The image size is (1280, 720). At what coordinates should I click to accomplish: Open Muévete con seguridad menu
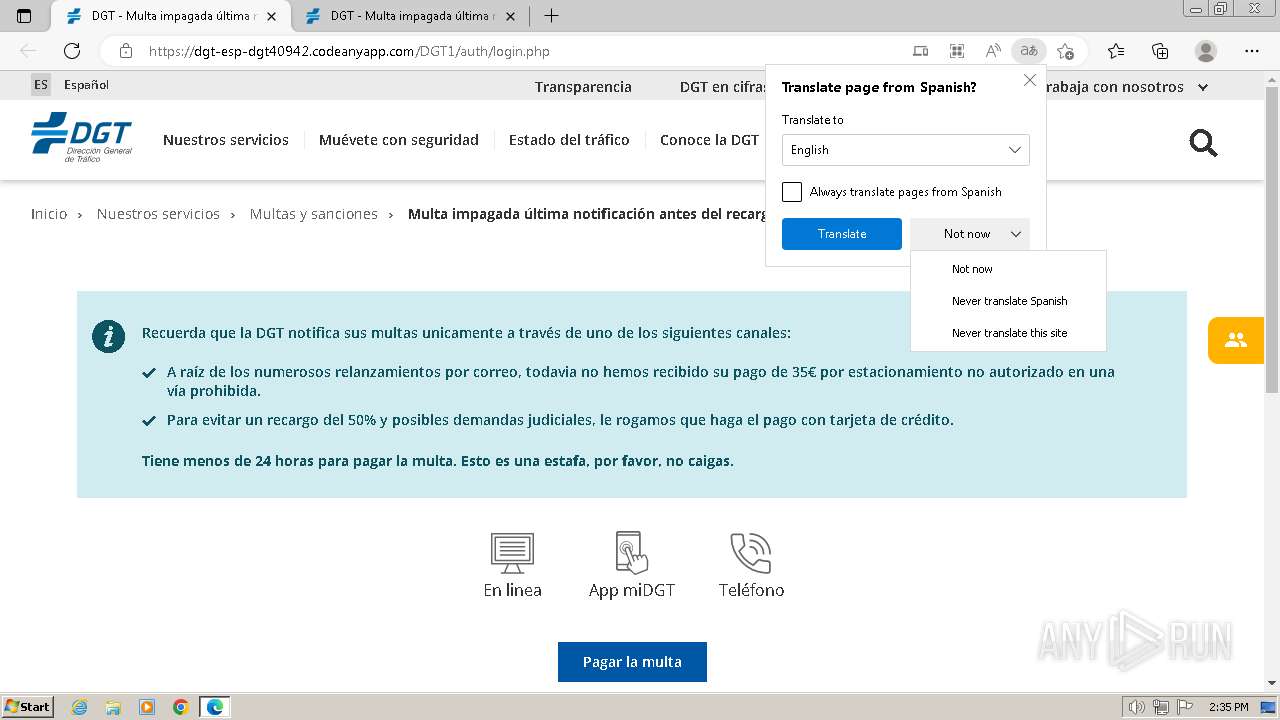pos(399,140)
